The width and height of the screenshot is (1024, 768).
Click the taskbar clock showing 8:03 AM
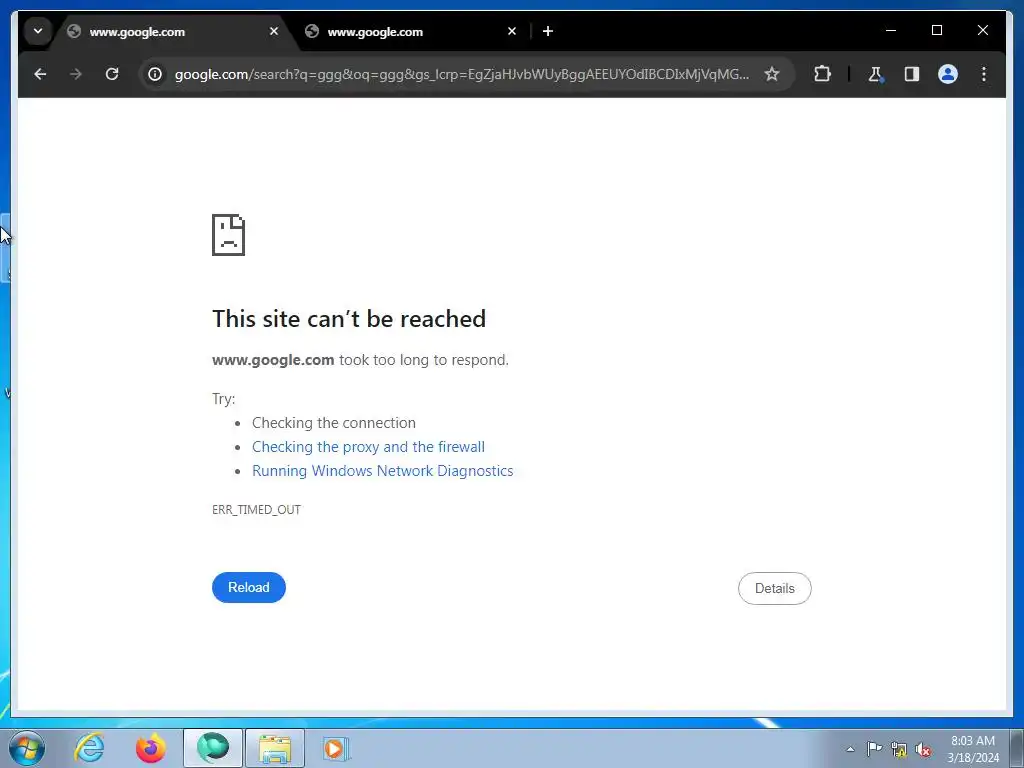pos(973,748)
